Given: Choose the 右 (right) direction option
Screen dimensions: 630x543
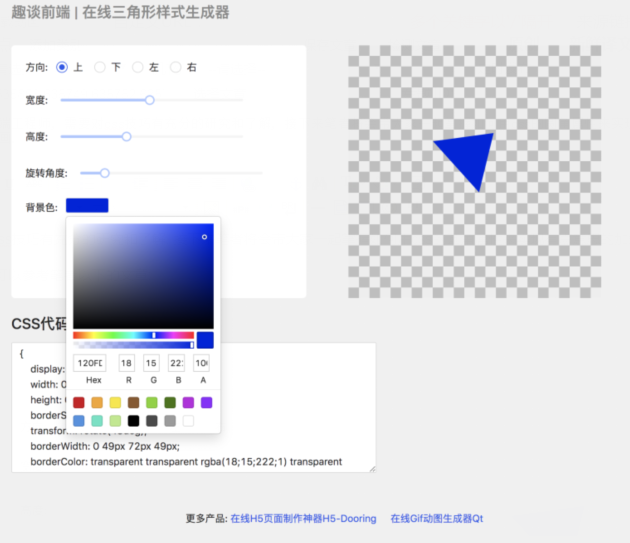Looking at the screenshot, I should click(x=175, y=67).
